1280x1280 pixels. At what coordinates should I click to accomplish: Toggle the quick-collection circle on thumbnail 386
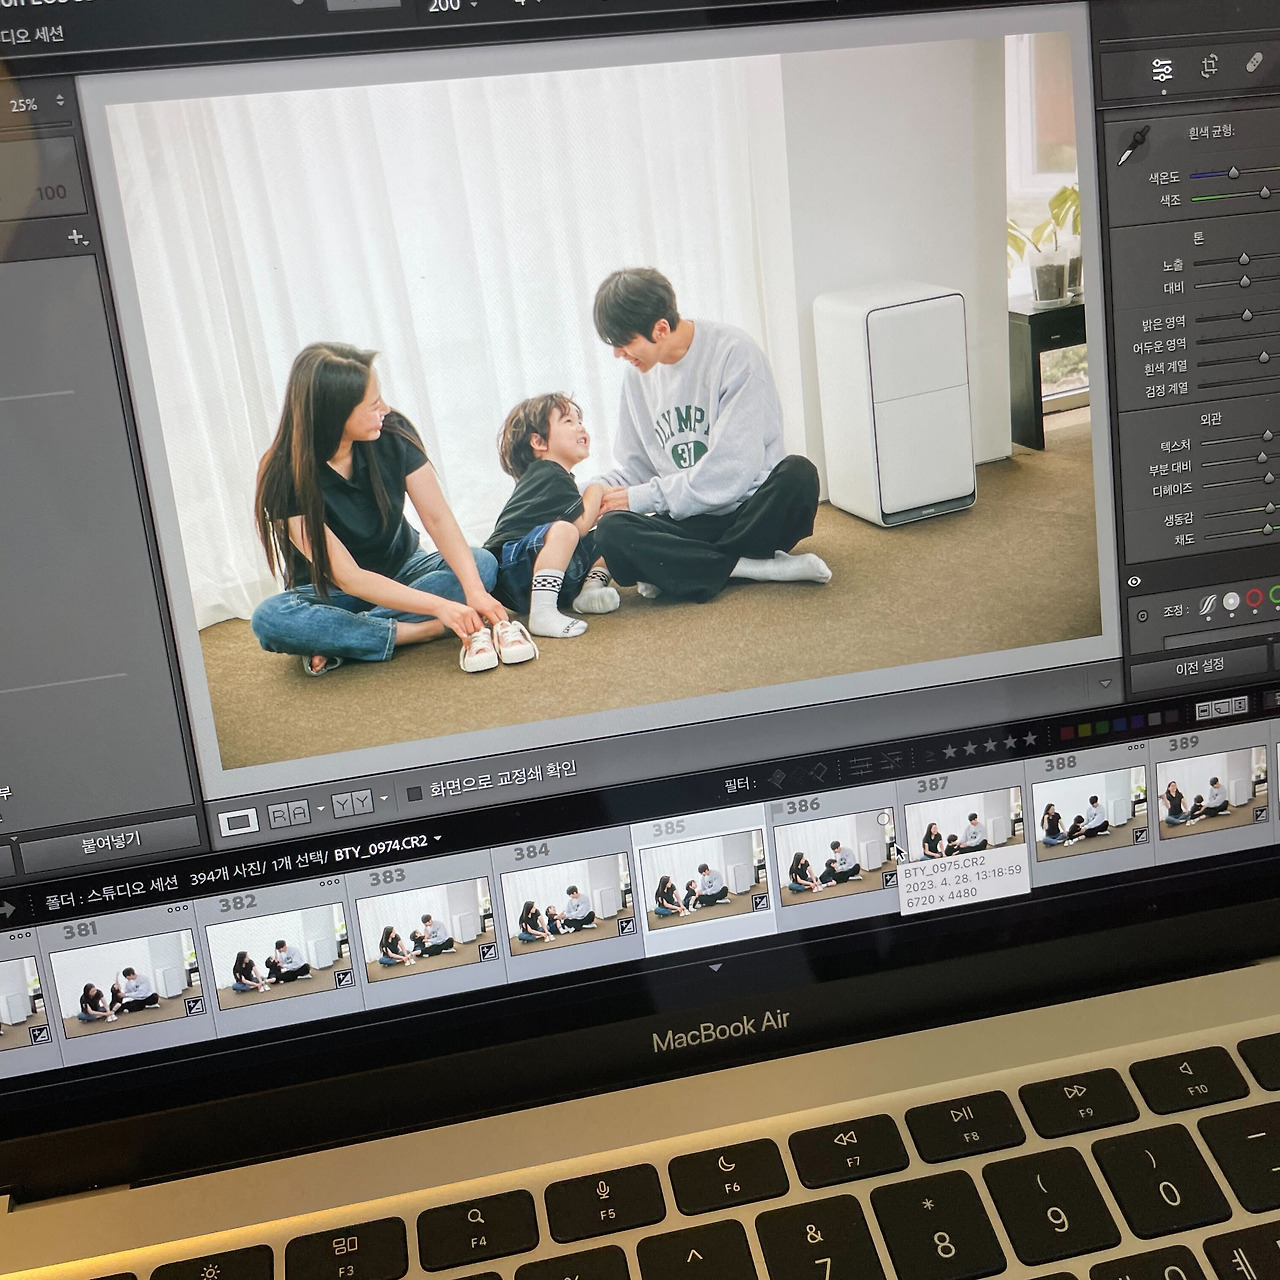pos(883,819)
